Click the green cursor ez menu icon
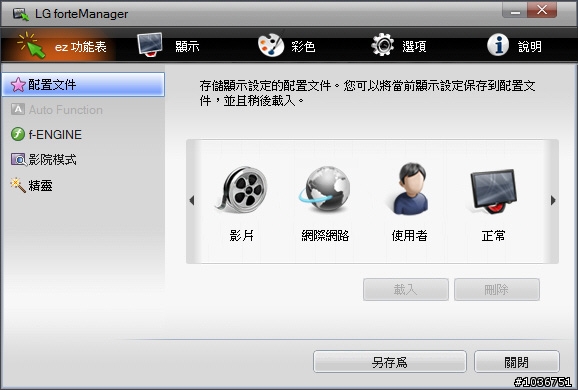 32,45
